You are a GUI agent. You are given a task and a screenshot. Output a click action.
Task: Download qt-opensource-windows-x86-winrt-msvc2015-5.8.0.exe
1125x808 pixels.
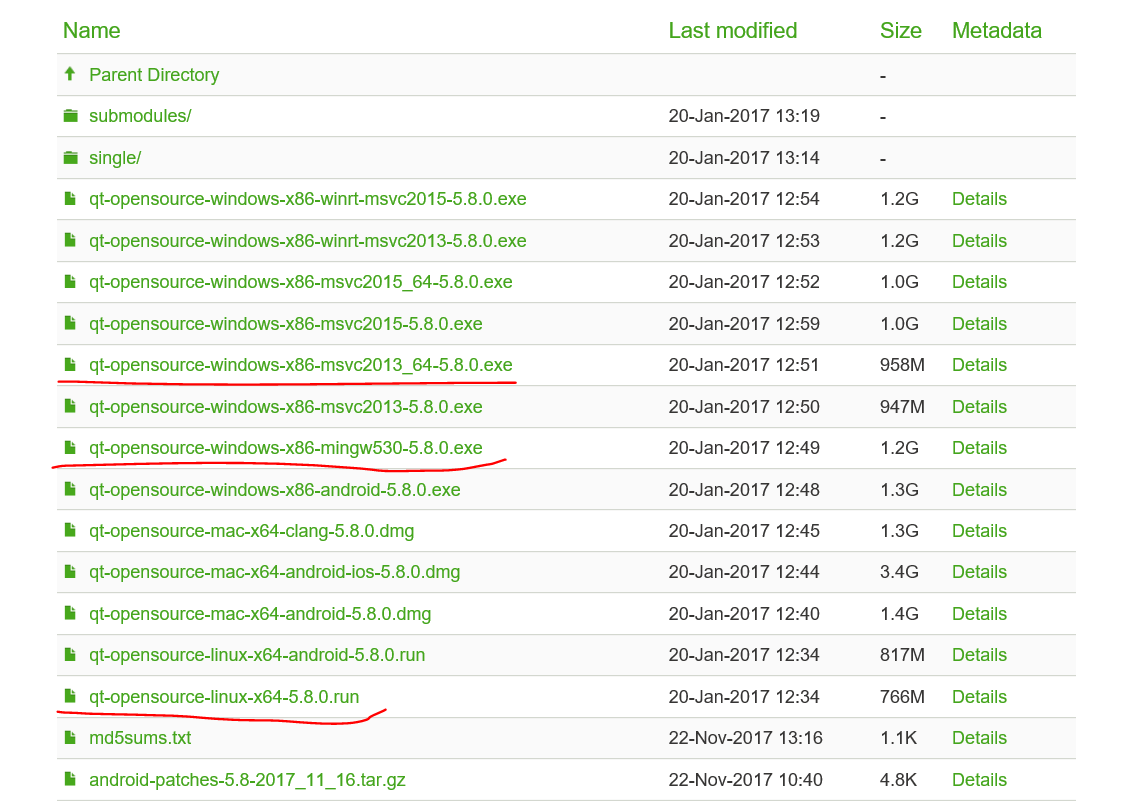tap(308, 199)
